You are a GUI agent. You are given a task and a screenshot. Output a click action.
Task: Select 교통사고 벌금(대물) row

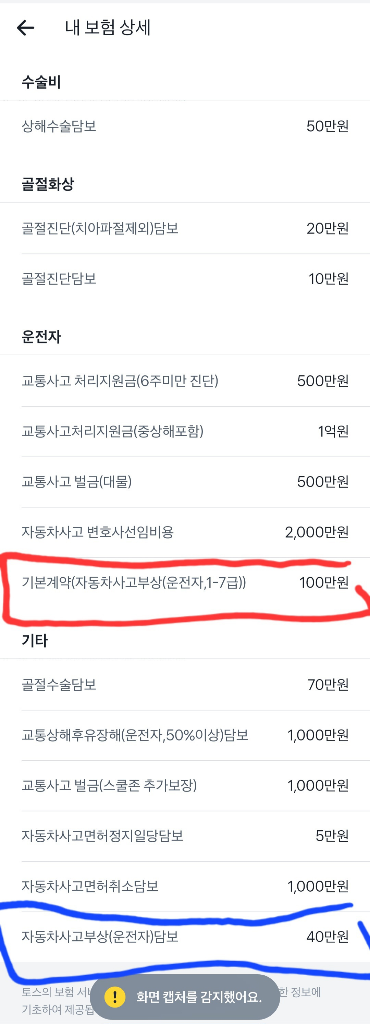pyautogui.click(x=185, y=482)
